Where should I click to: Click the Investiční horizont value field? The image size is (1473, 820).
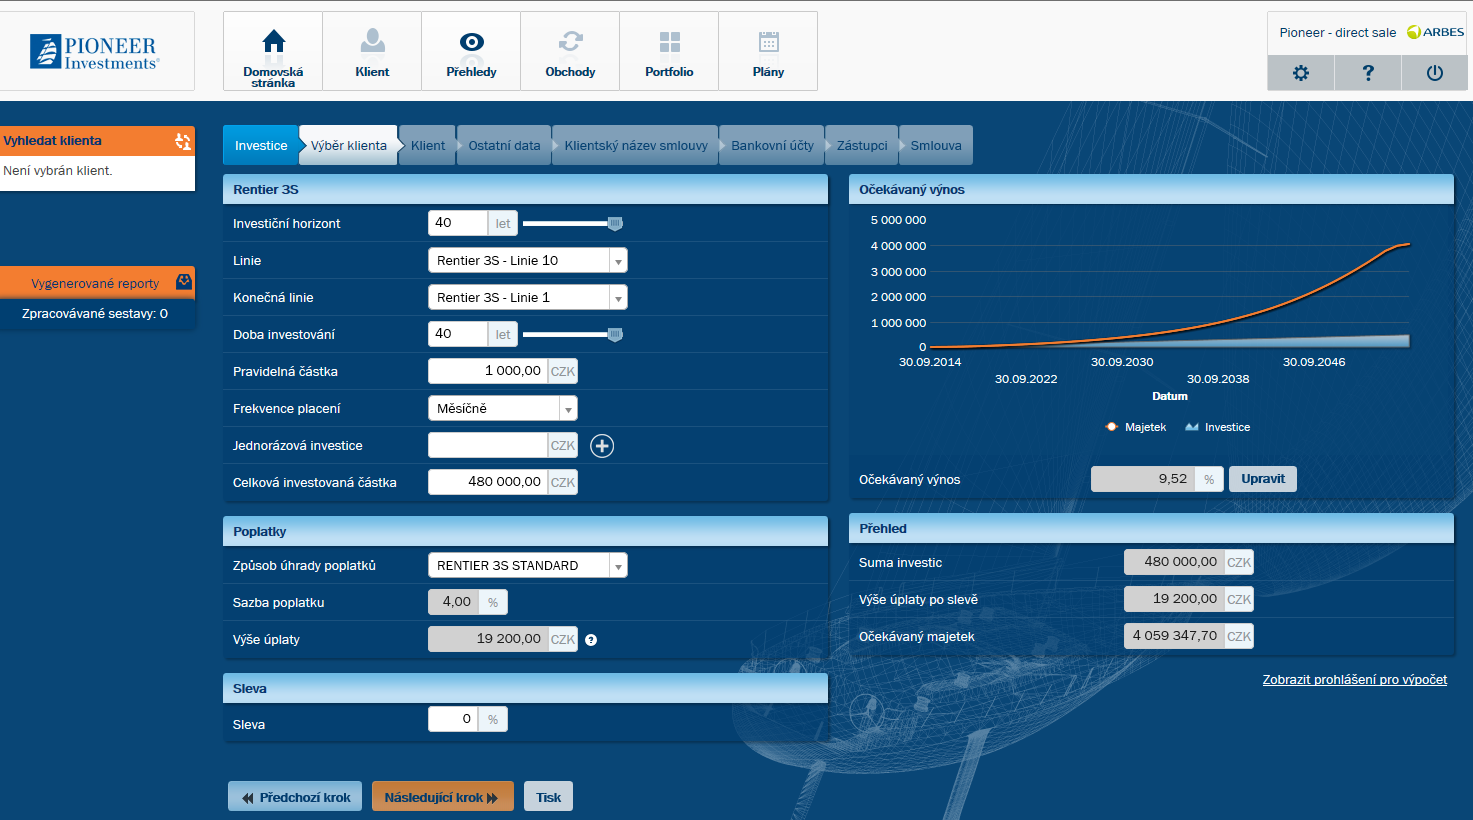[458, 223]
